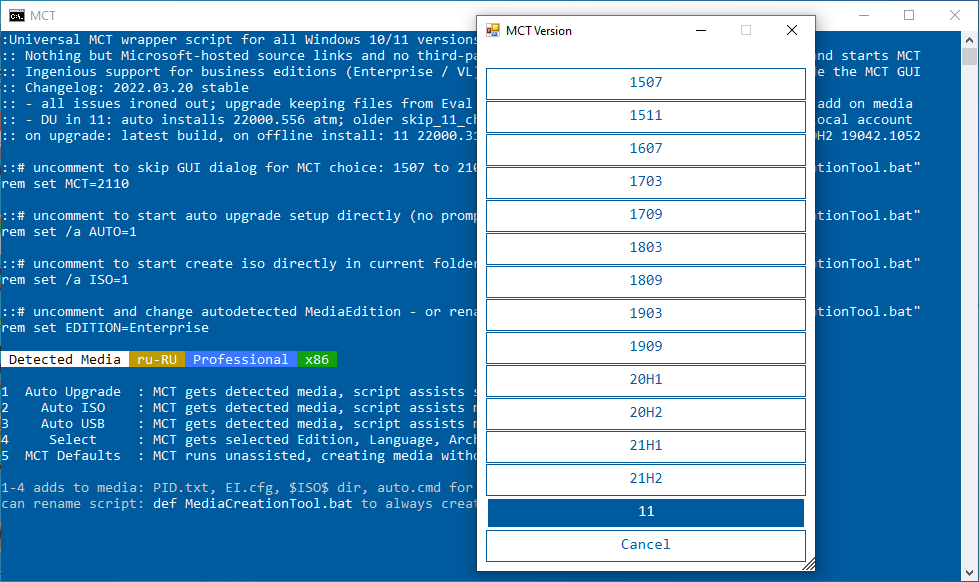979x582 pixels.
Task: Select the 1703 build option
Action: click(x=645, y=182)
